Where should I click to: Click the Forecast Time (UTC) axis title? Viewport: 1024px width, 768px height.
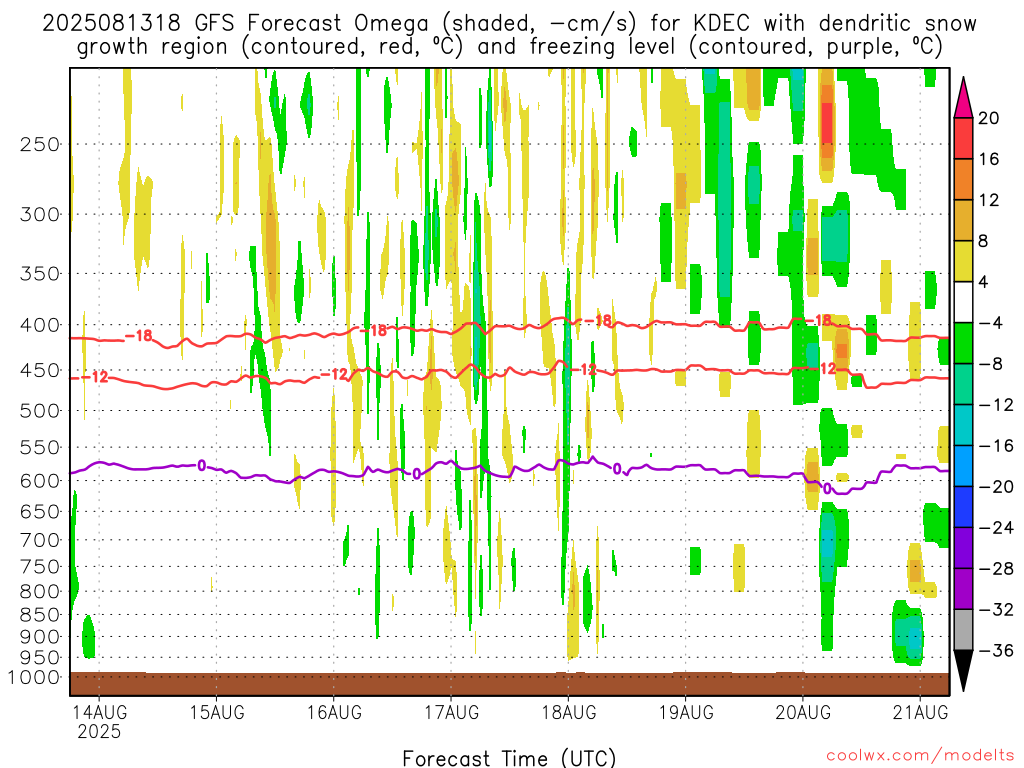pyautogui.click(x=509, y=758)
